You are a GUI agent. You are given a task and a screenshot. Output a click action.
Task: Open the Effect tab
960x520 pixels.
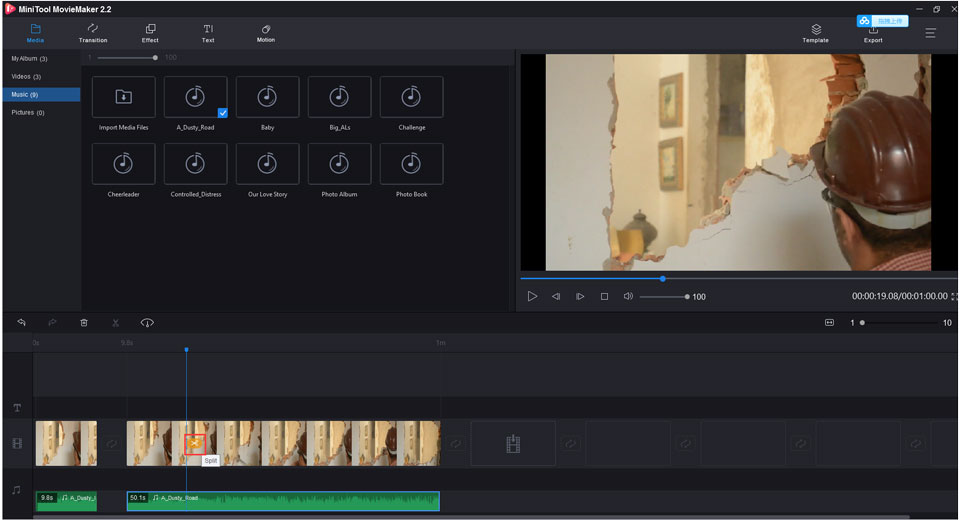[x=150, y=33]
